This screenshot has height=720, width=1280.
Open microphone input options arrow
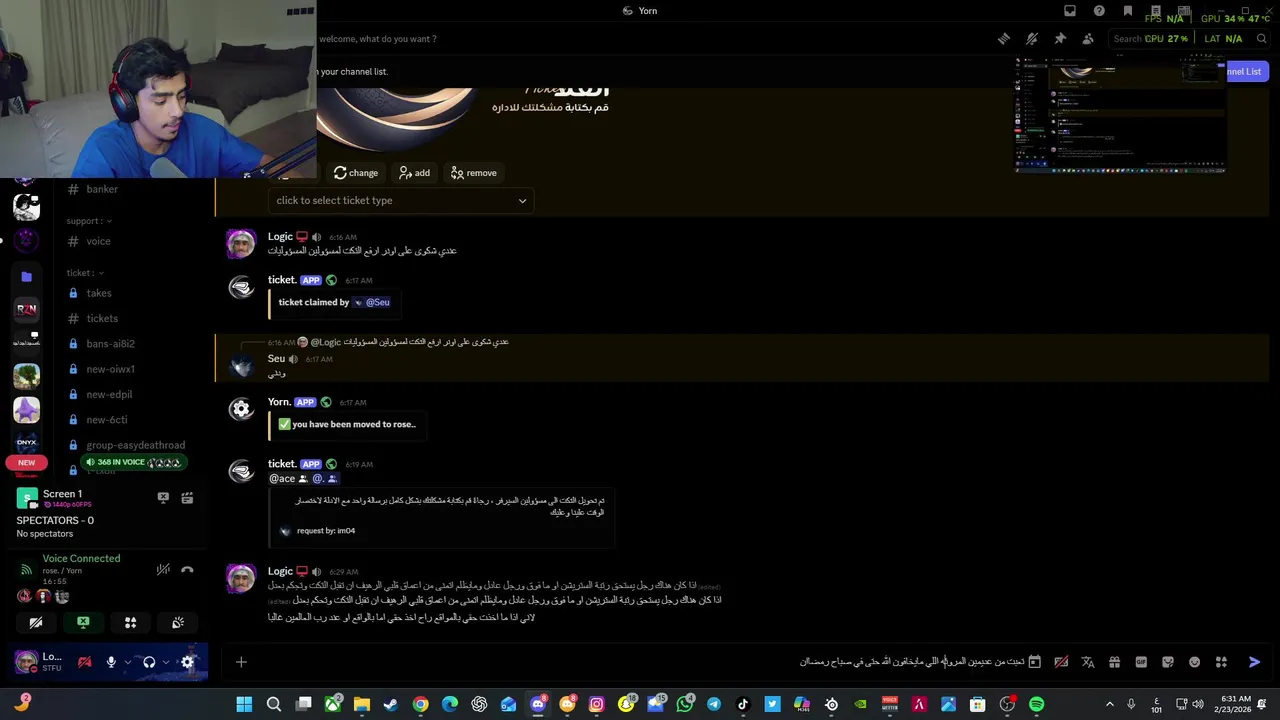[127, 662]
